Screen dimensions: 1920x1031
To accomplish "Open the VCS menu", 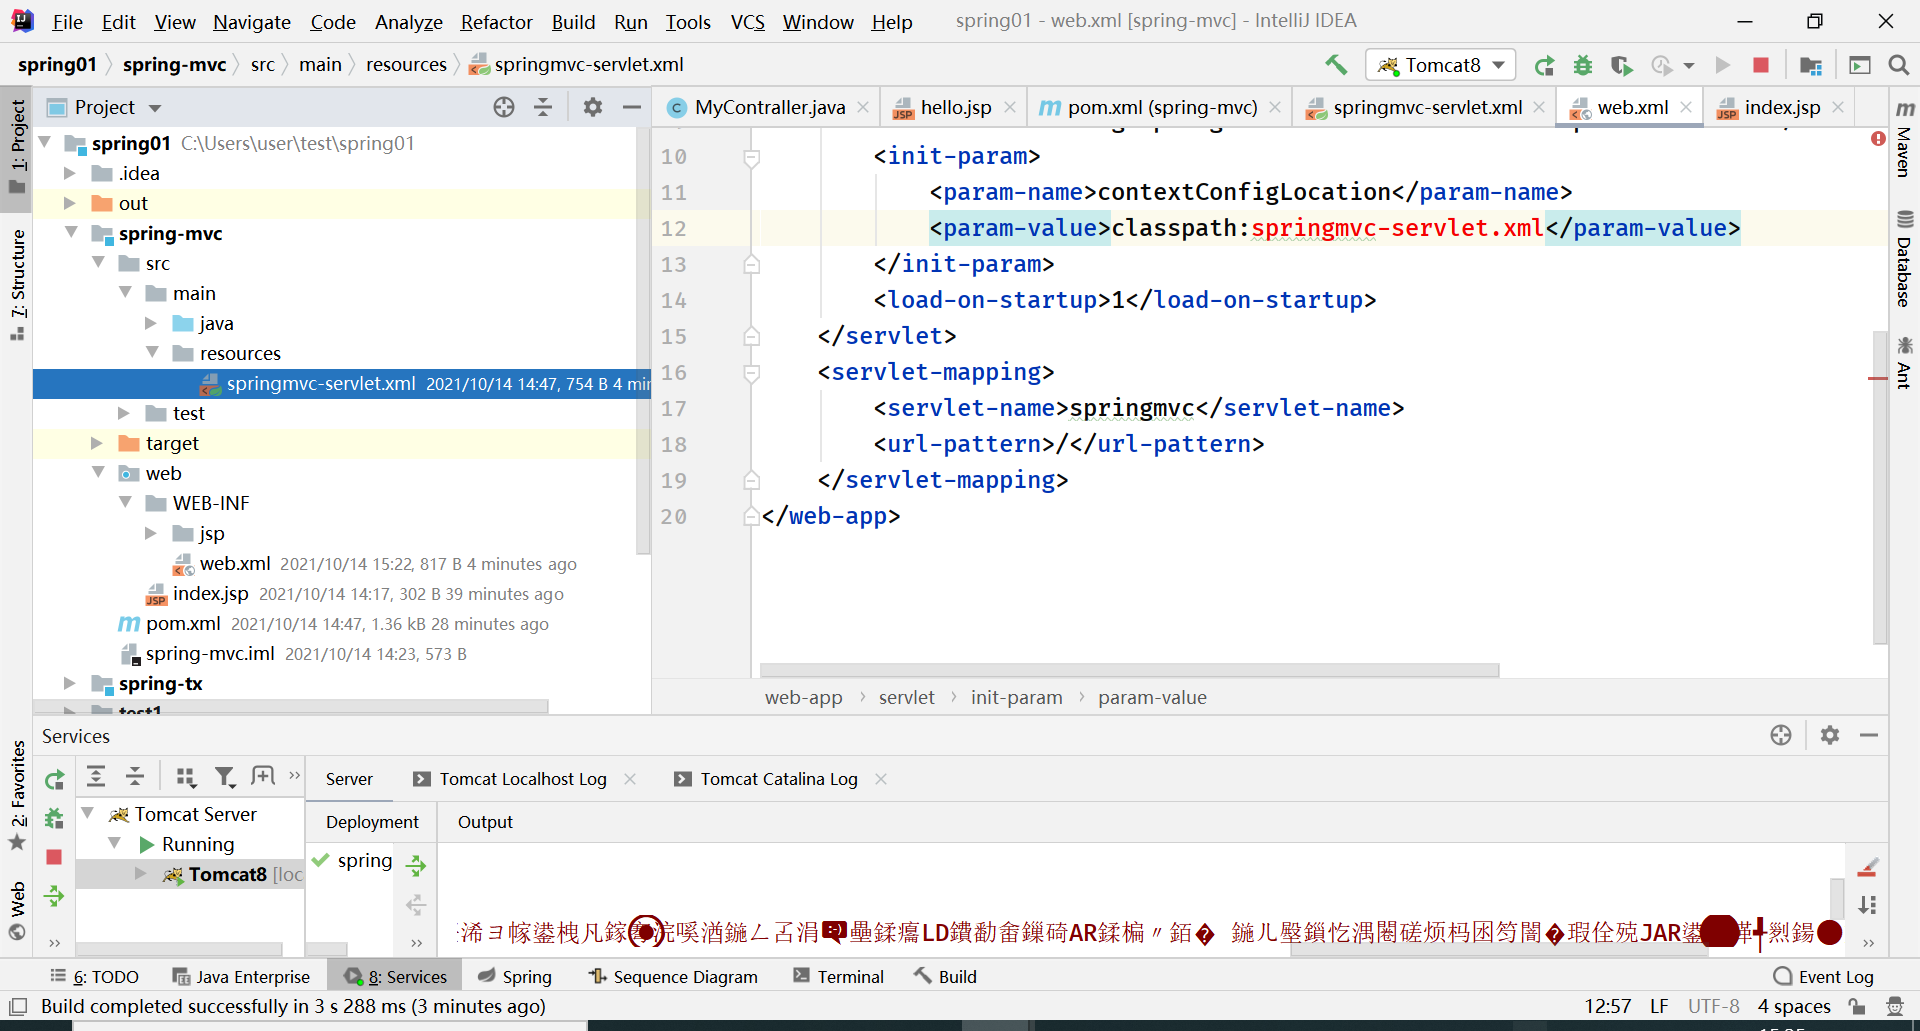I will point(747,22).
